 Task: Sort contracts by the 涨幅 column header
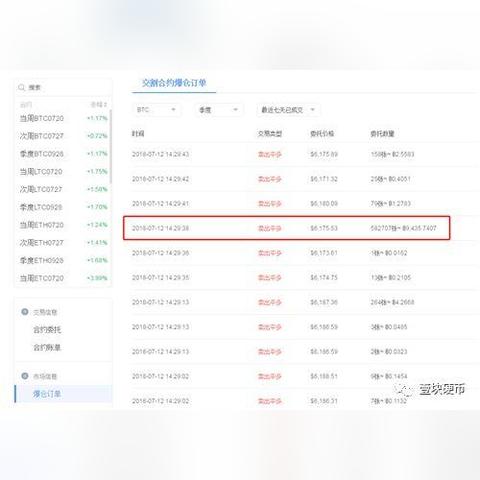(98, 105)
